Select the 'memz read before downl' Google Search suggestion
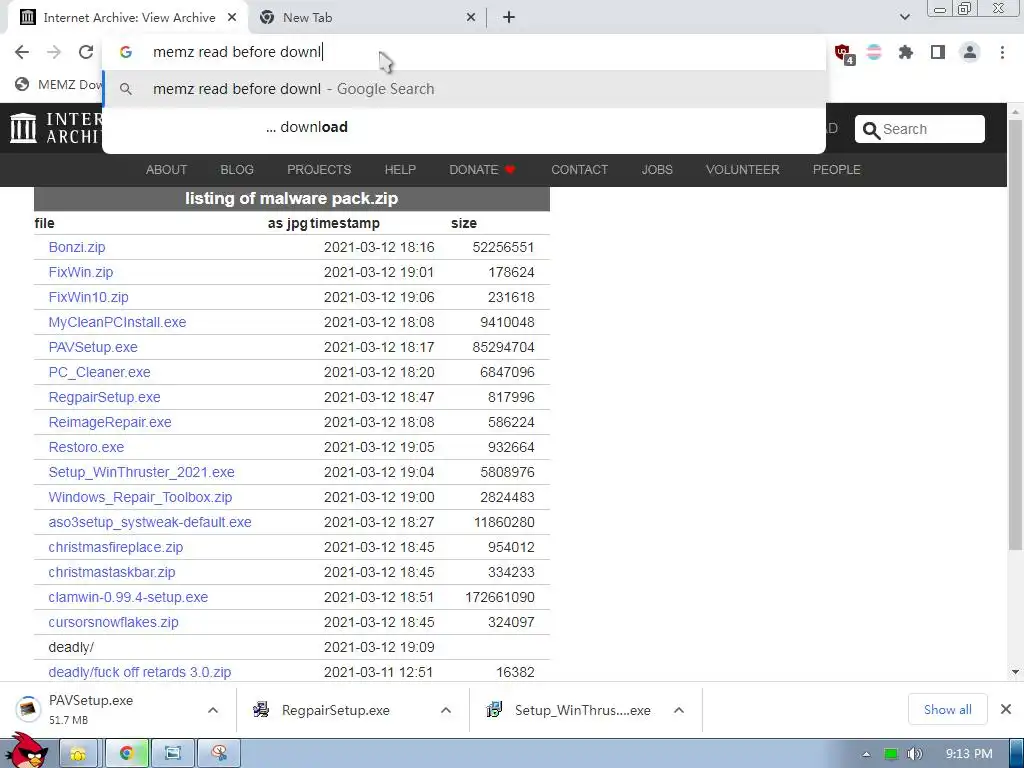 coord(464,89)
